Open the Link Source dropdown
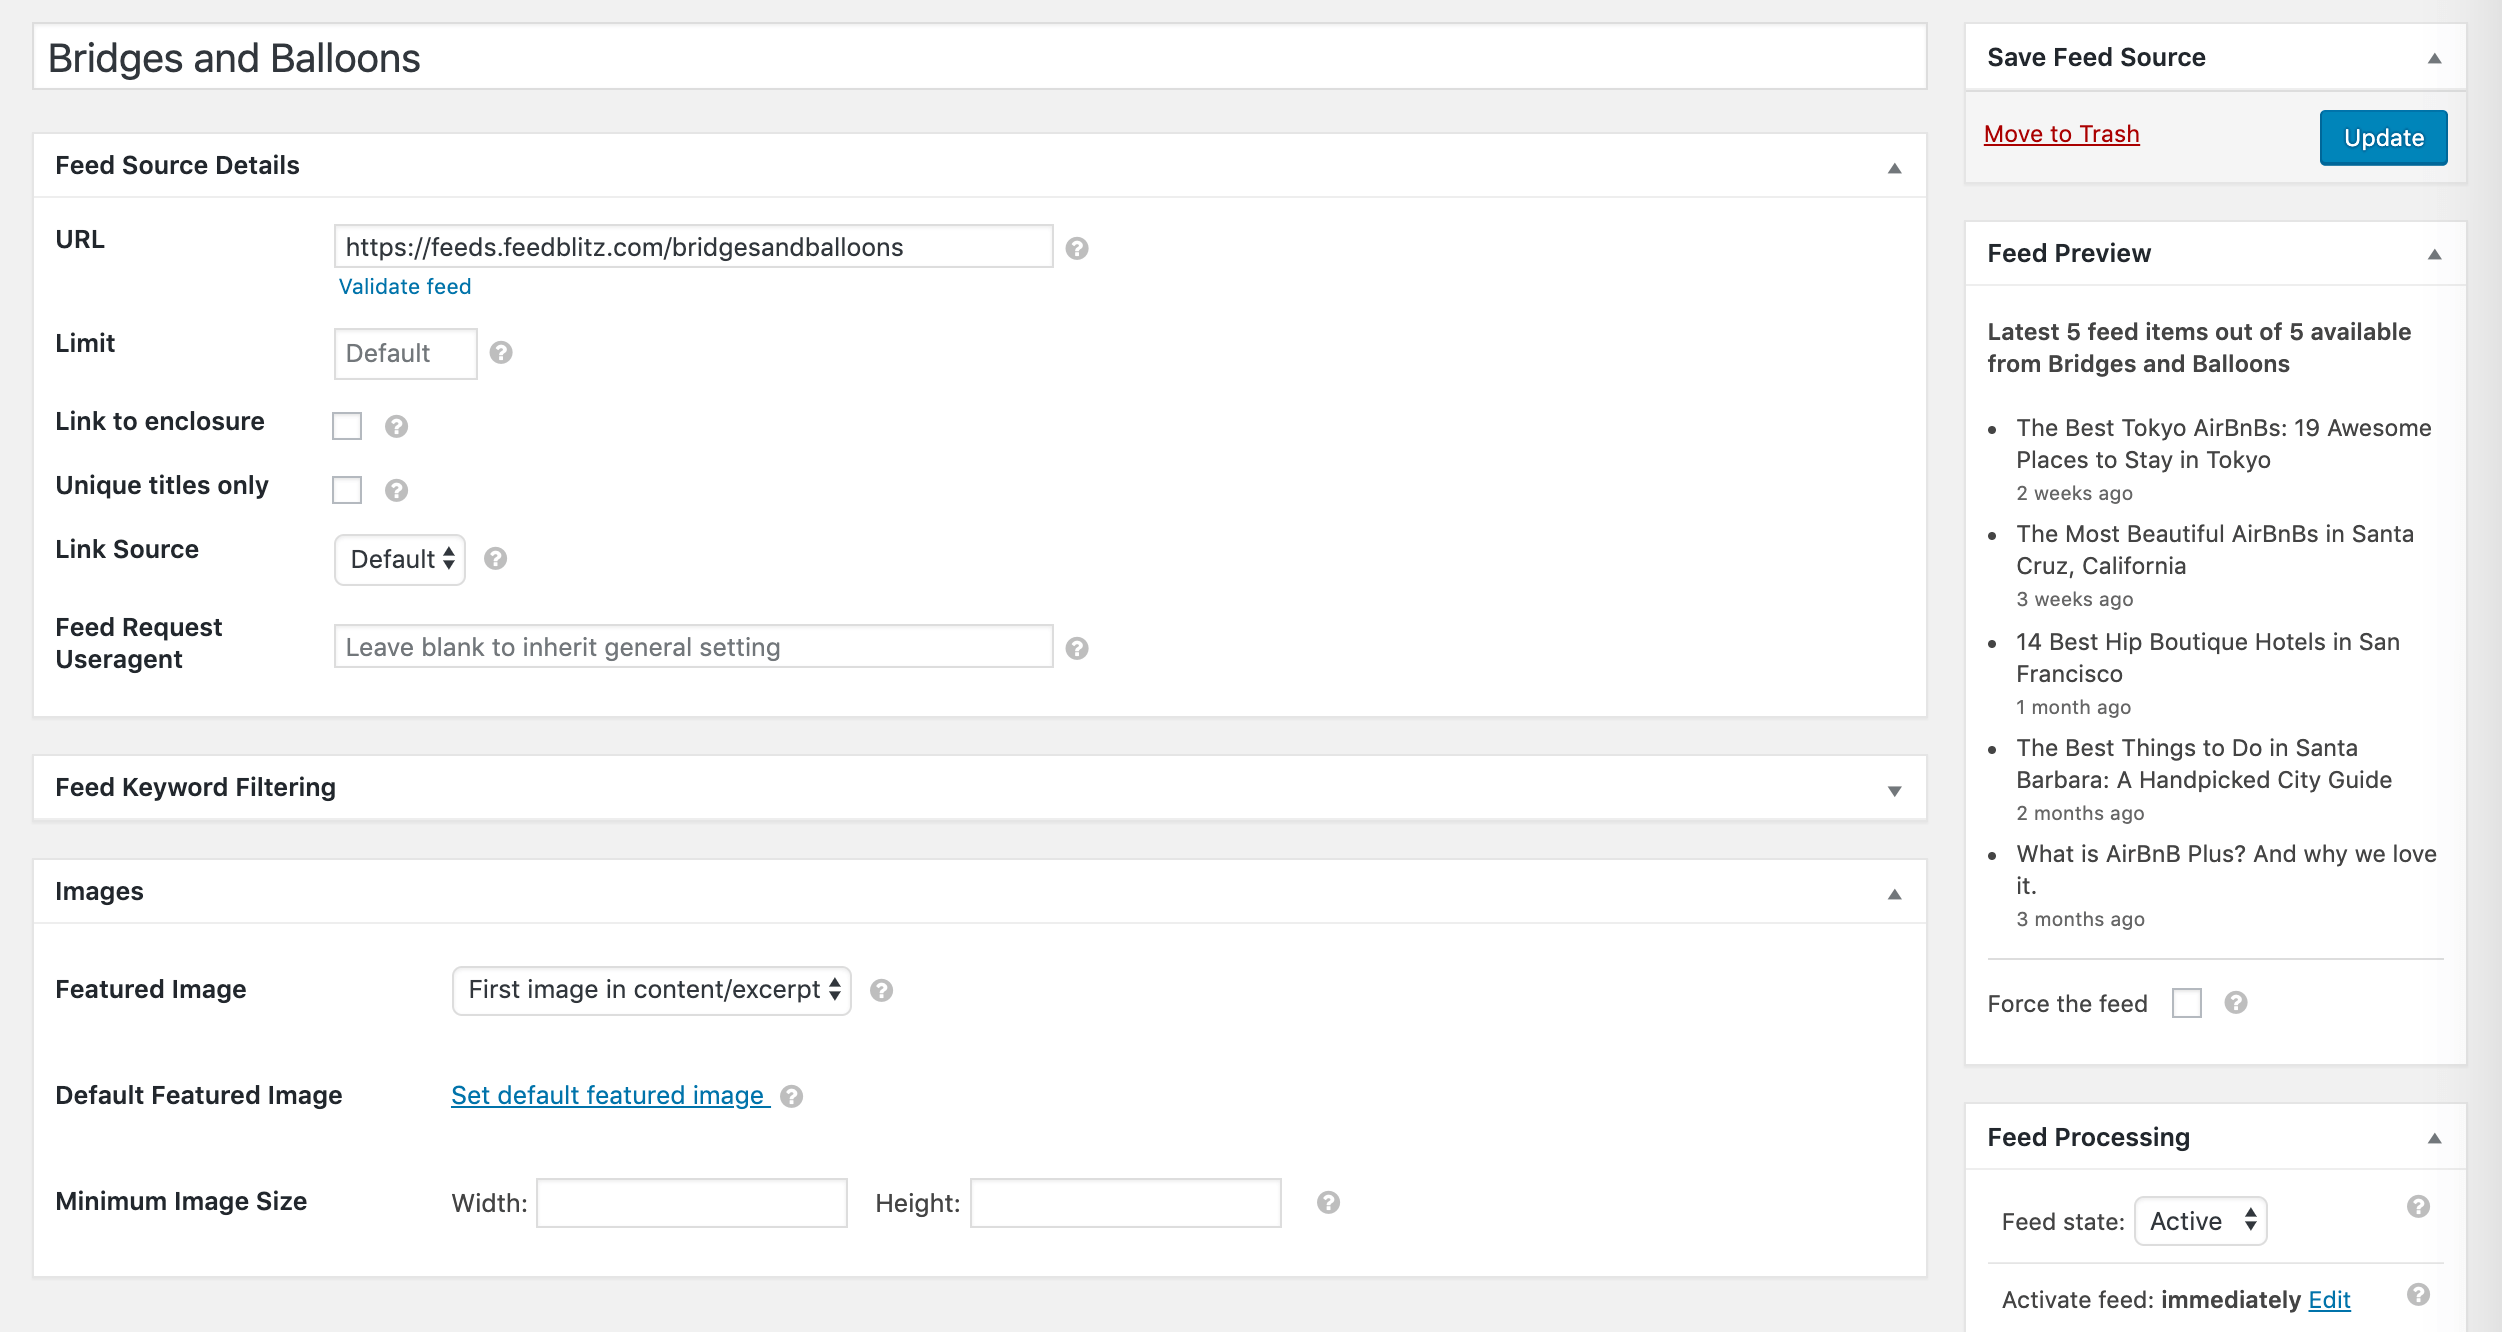 coord(400,559)
